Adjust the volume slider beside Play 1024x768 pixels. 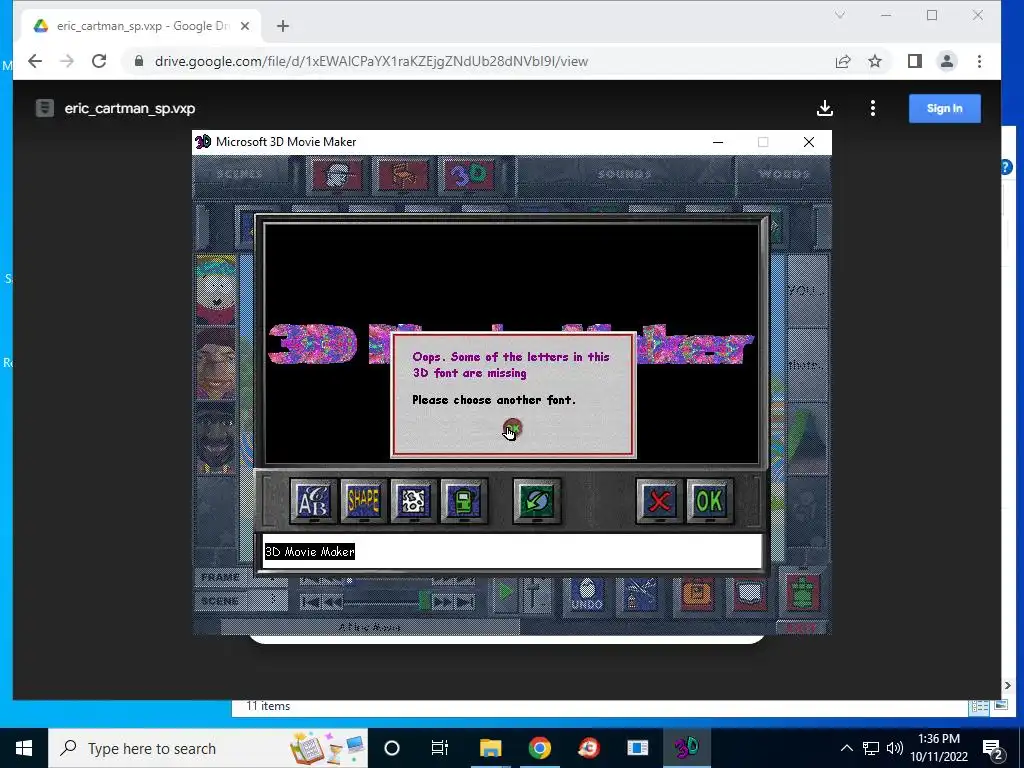[535, 594]
